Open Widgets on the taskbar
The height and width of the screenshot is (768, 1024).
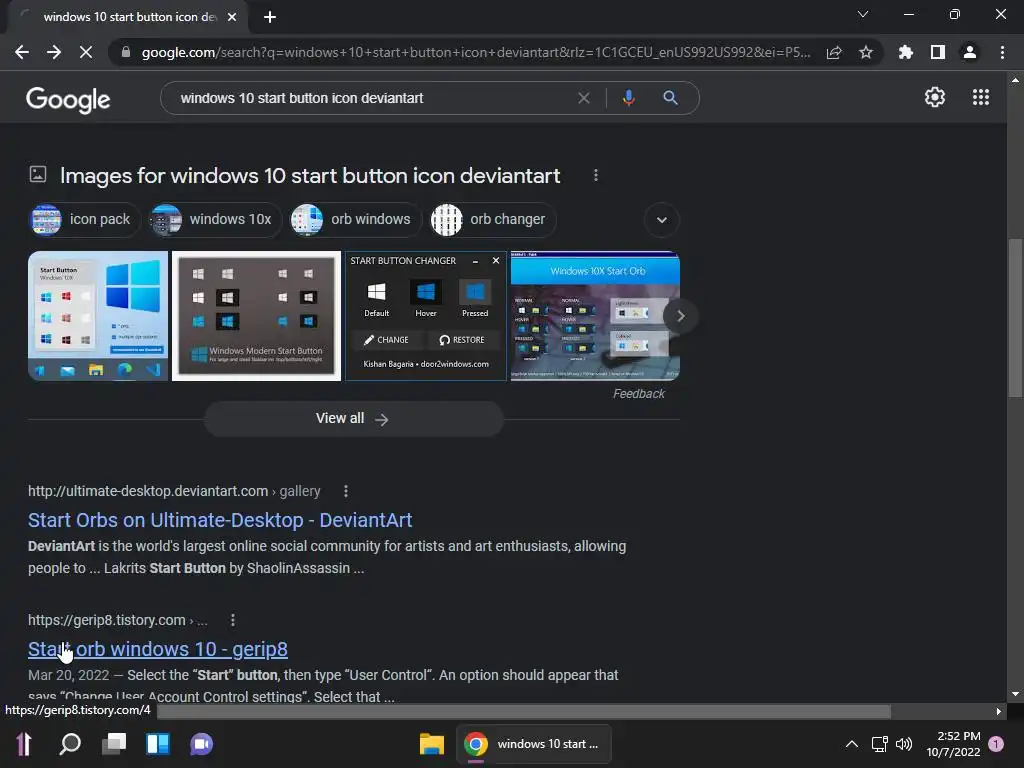(x=158, y=744)
